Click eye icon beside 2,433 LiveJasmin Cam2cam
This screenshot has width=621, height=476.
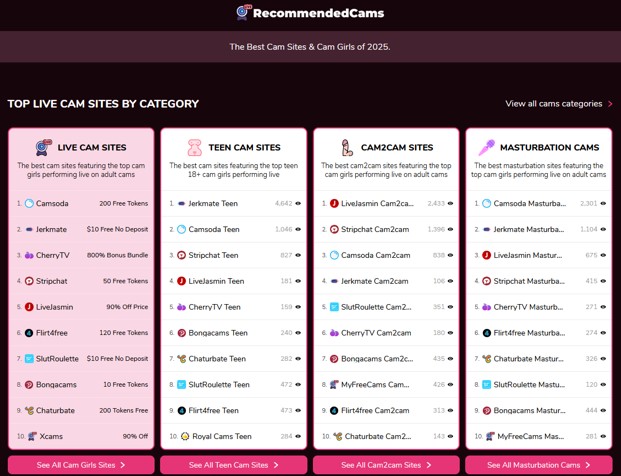pyautogui.click(x=450, y=204)
